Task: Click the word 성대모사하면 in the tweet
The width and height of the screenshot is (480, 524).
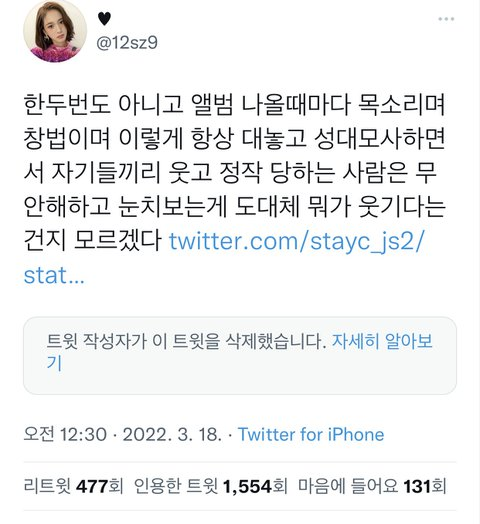Action: click(380, 138)
